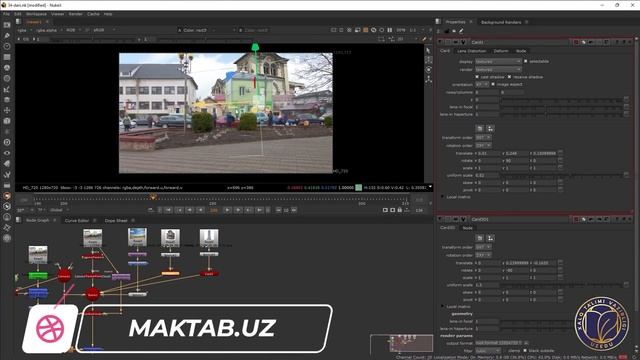This screenshot has height=360, width=640.
Task: Open the display dropdown in Card1
Action: (498, 61)
